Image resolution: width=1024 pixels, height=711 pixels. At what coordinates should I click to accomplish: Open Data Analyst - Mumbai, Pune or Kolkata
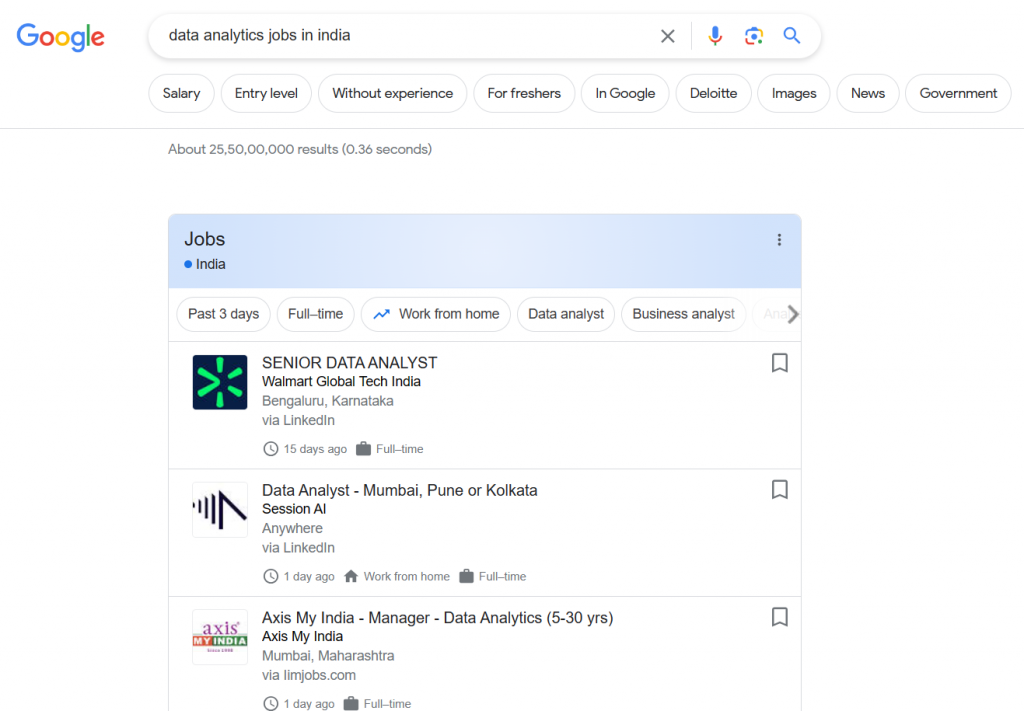point(400,490)
